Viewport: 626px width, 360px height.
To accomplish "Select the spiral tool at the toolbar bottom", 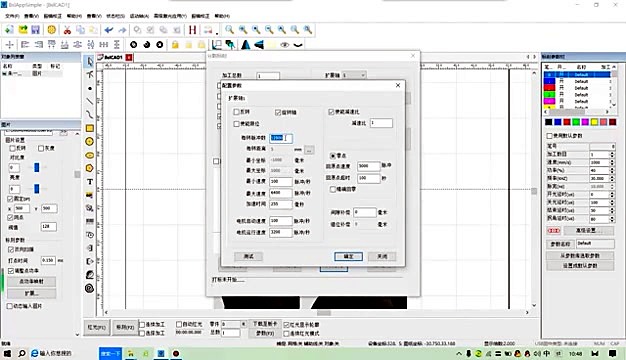I will point(90,288).
